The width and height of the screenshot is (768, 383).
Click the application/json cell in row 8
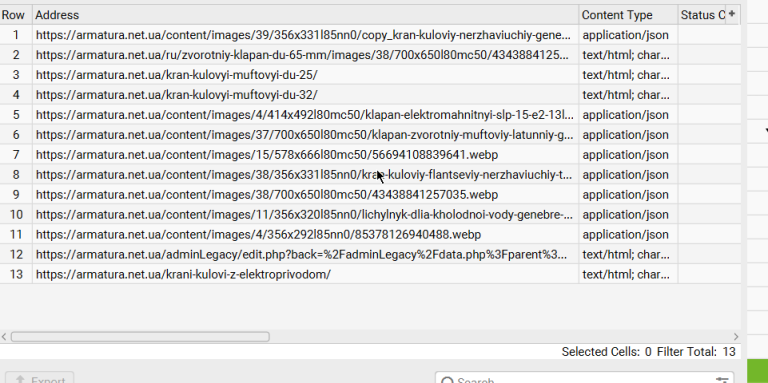[x=628, y=174]
